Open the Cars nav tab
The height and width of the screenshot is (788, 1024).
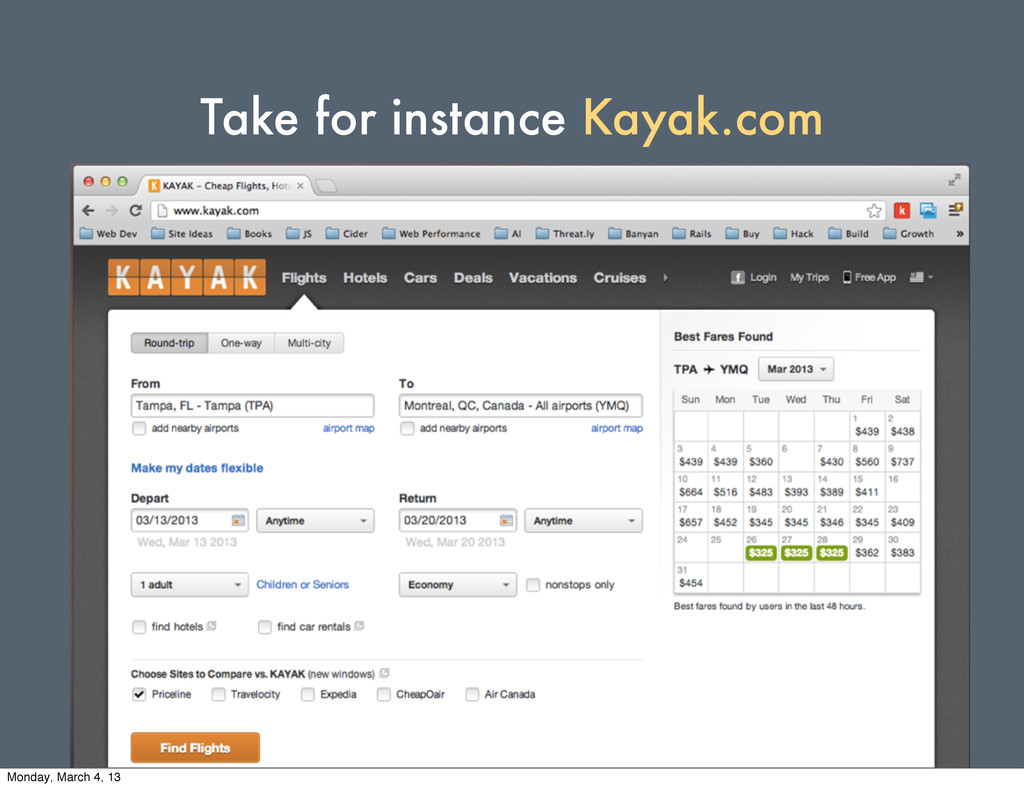[x=420, y=277]
